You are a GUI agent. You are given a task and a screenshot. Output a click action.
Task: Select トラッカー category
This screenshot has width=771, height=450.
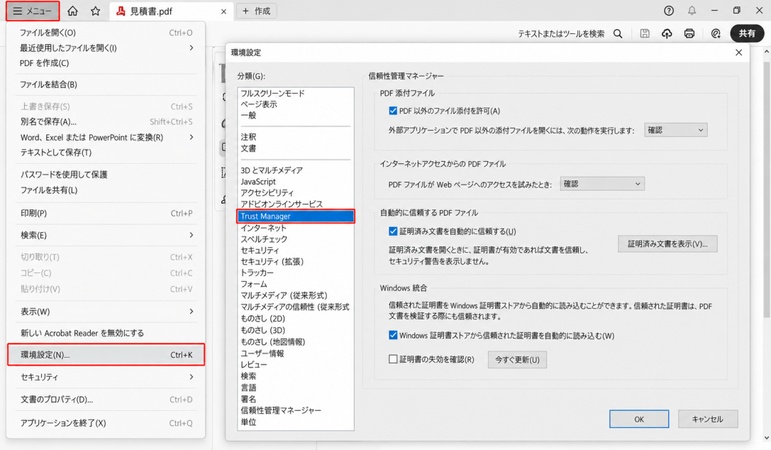257,272
